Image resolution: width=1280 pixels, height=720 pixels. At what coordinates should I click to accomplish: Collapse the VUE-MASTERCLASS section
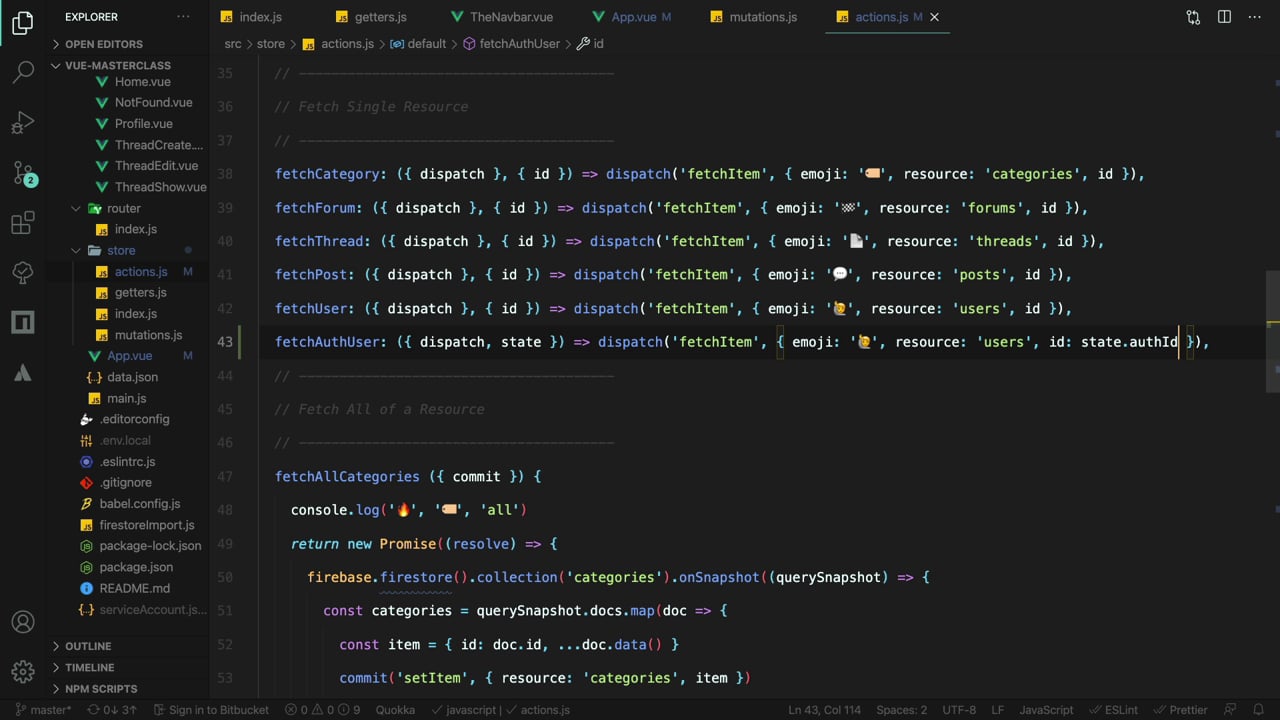pyautogui.click(x=118, y=66)
